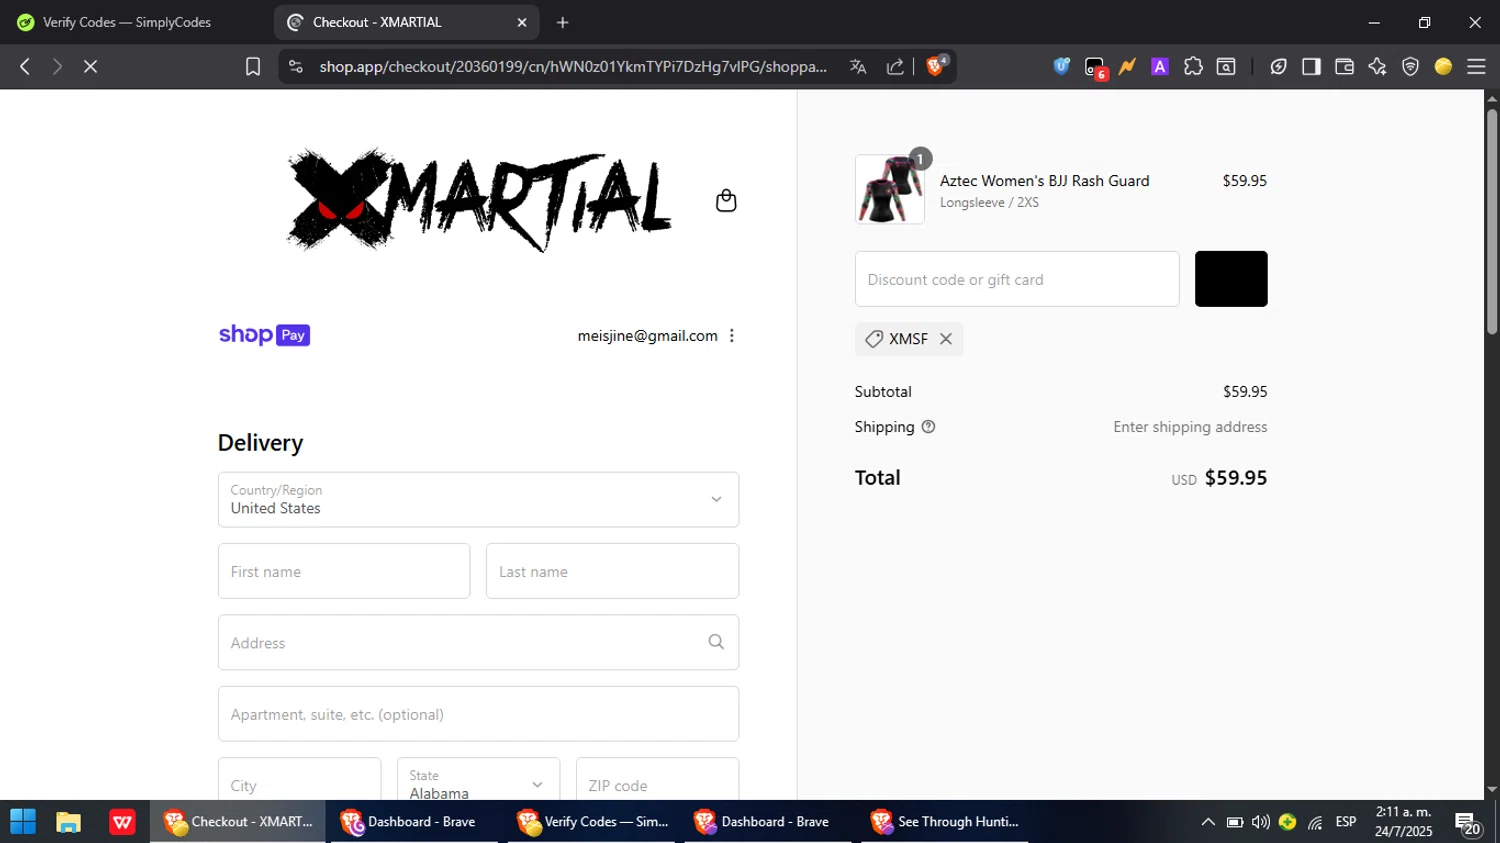This screenshot has width=1500, height=843.
Task: Open Brave Wallet icon
Action: [x=1344, y=66]
